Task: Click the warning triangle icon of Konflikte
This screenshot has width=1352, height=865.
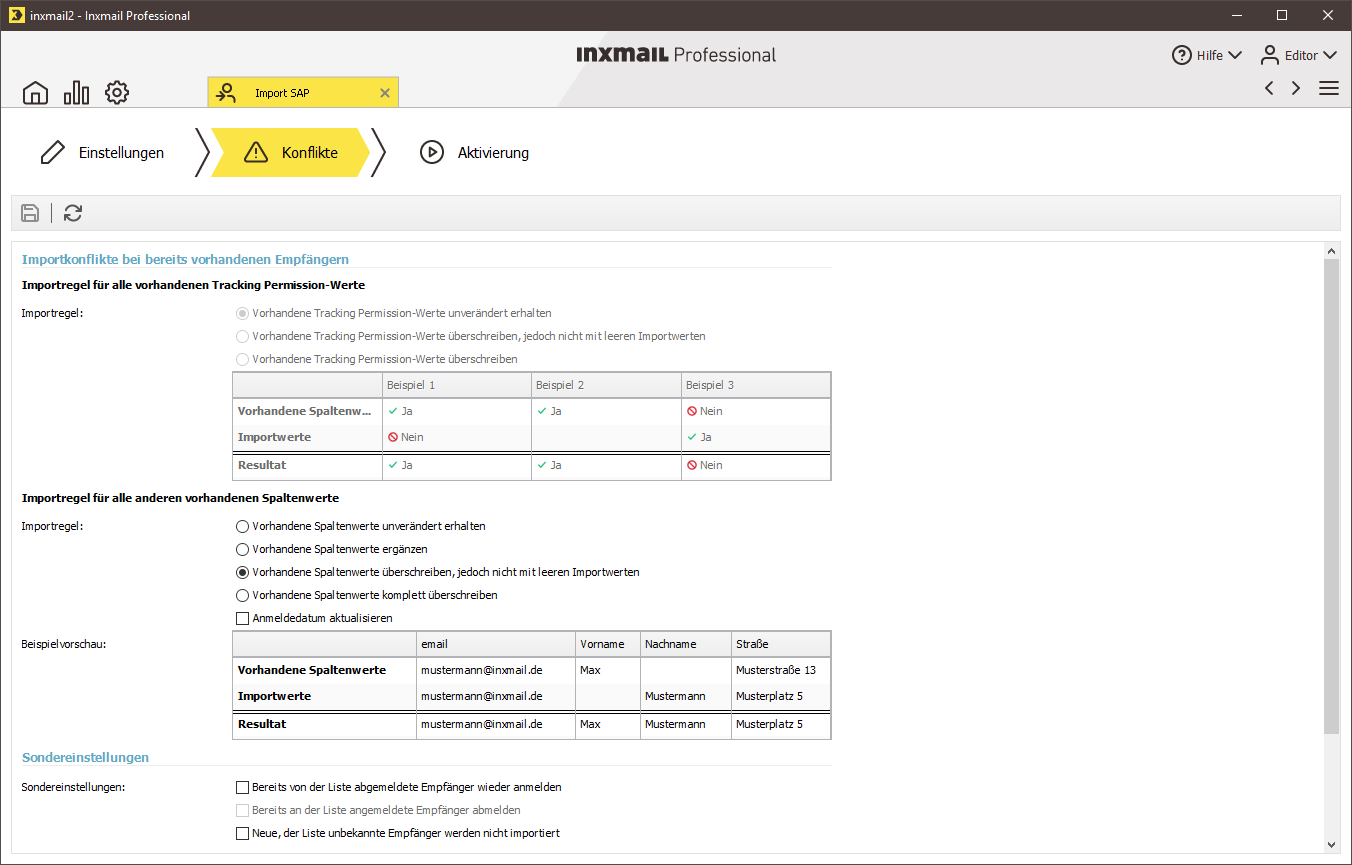Action: coord(256,153)
